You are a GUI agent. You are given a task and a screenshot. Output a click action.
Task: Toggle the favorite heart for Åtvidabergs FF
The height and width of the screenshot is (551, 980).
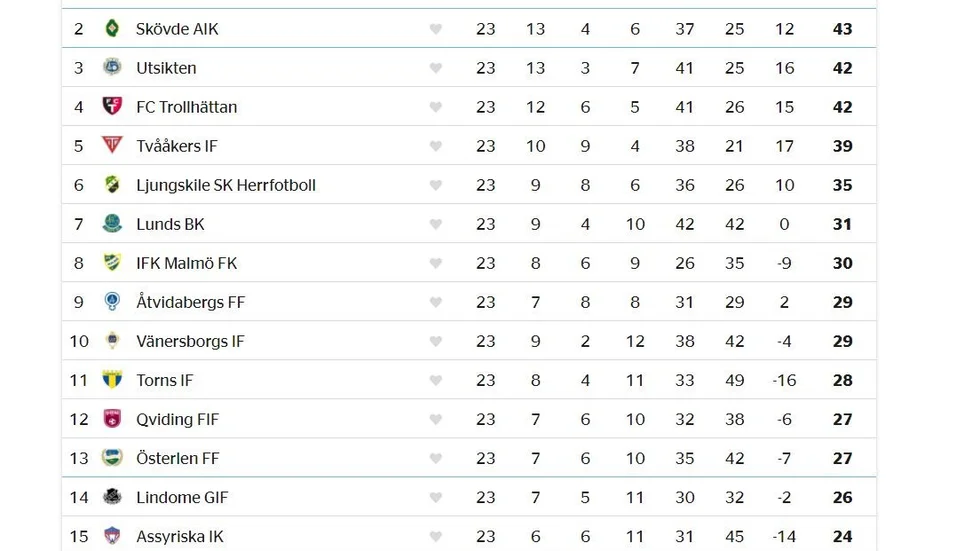(436, 302)
